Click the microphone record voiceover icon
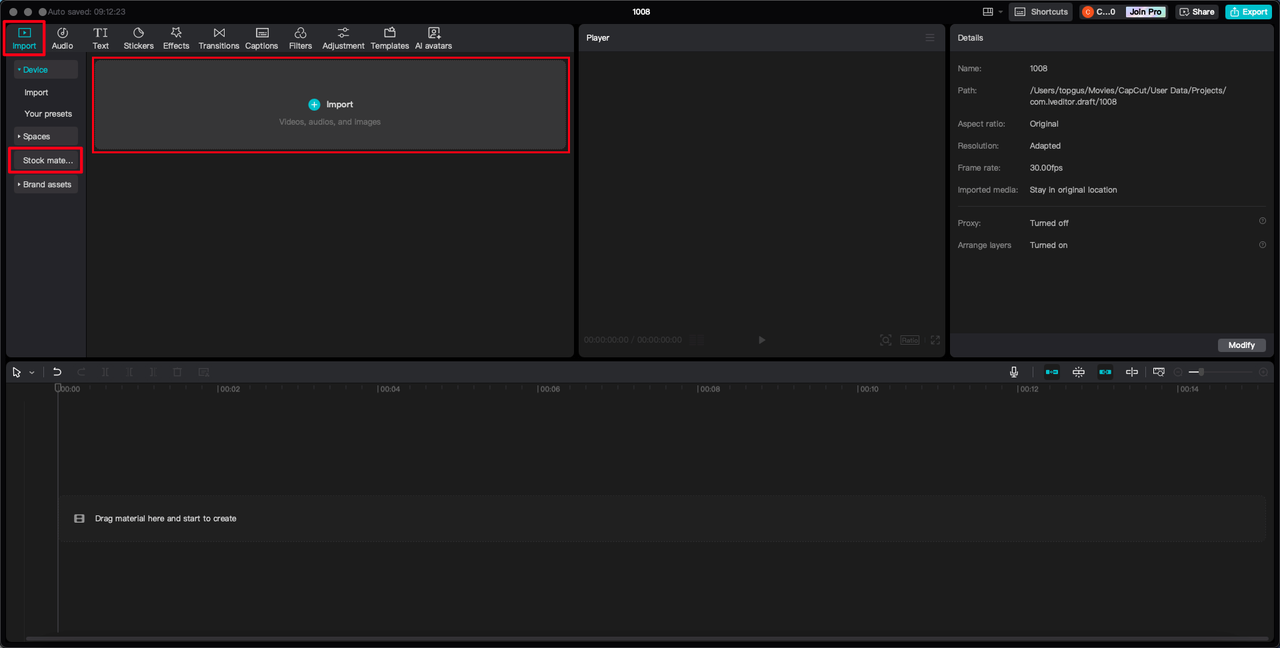The image size is (1280, 648). pyautogui.click(x=1014, y=372)
